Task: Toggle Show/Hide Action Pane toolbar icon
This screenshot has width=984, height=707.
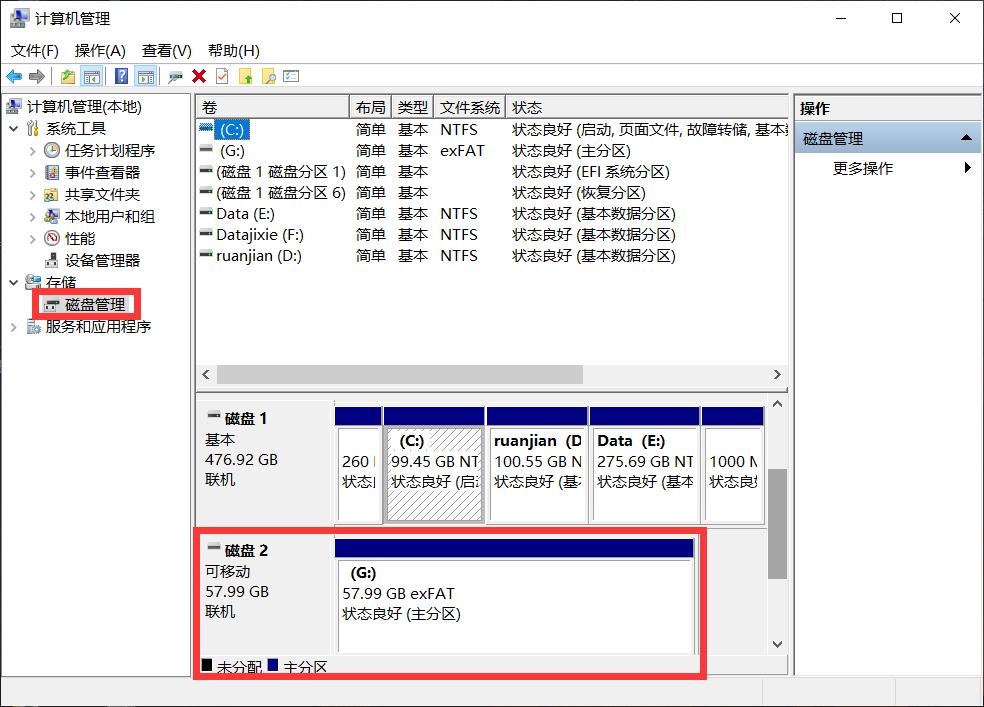Action: coord(146,77)
